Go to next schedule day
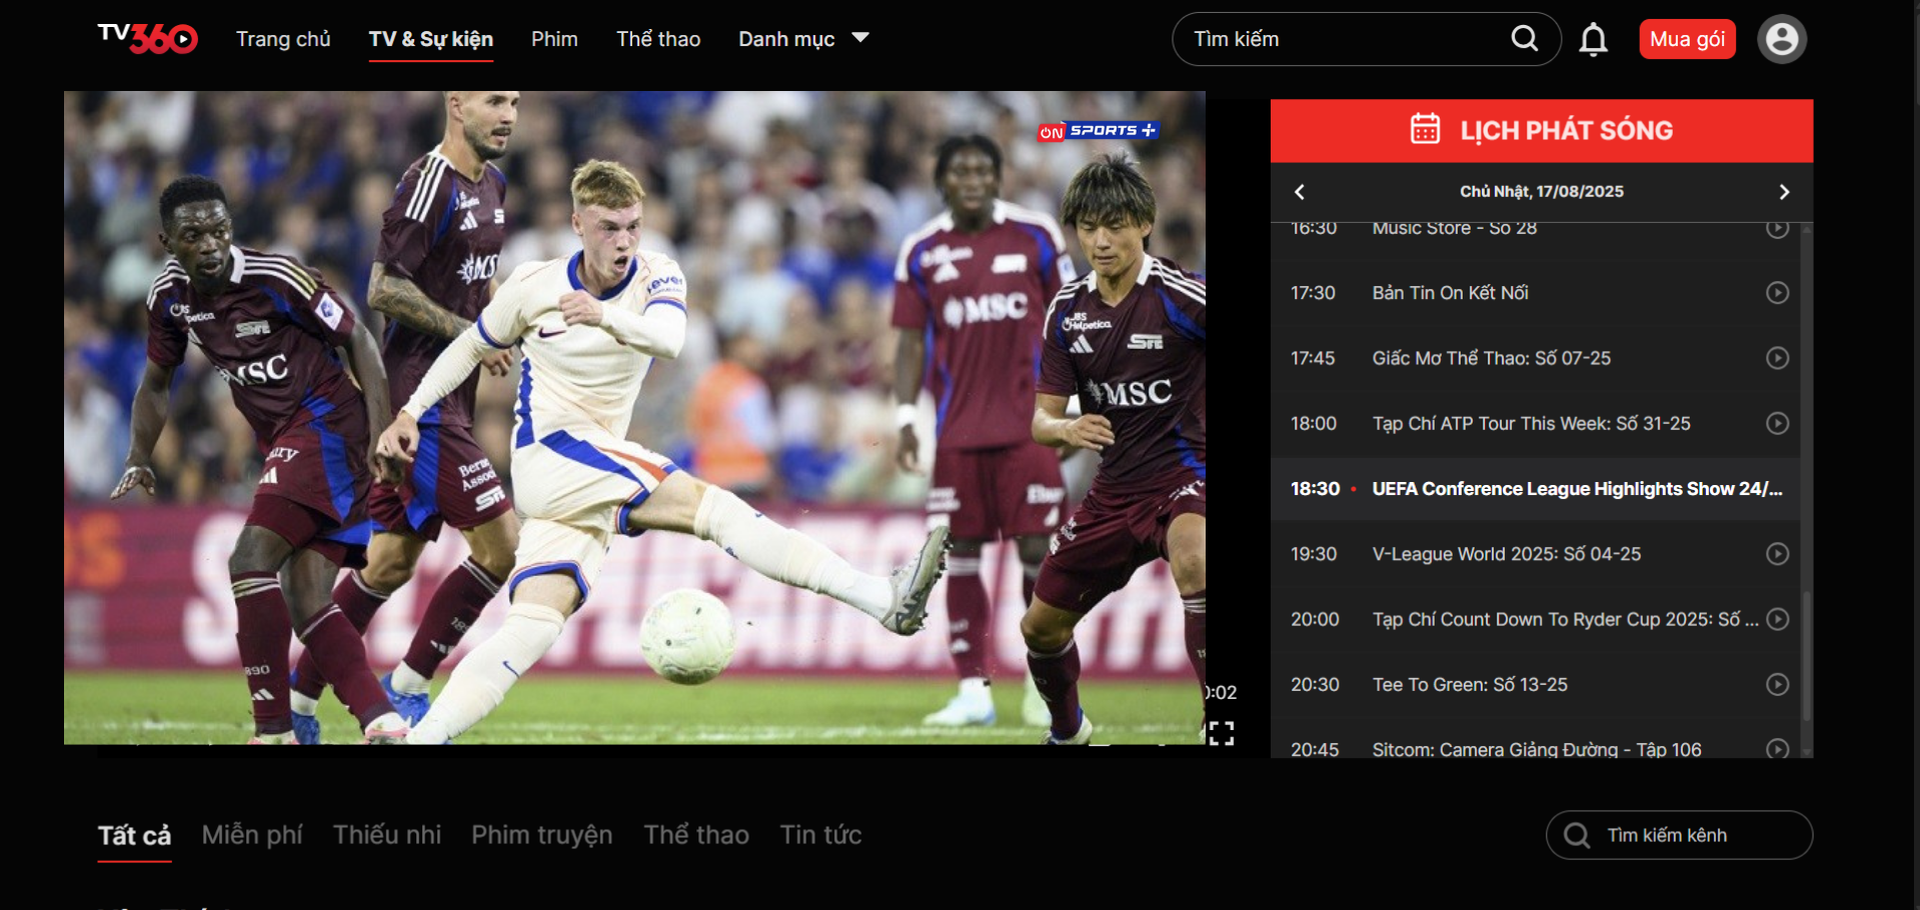Viewport: 1920px width, 910px height. pos(1784,192)
